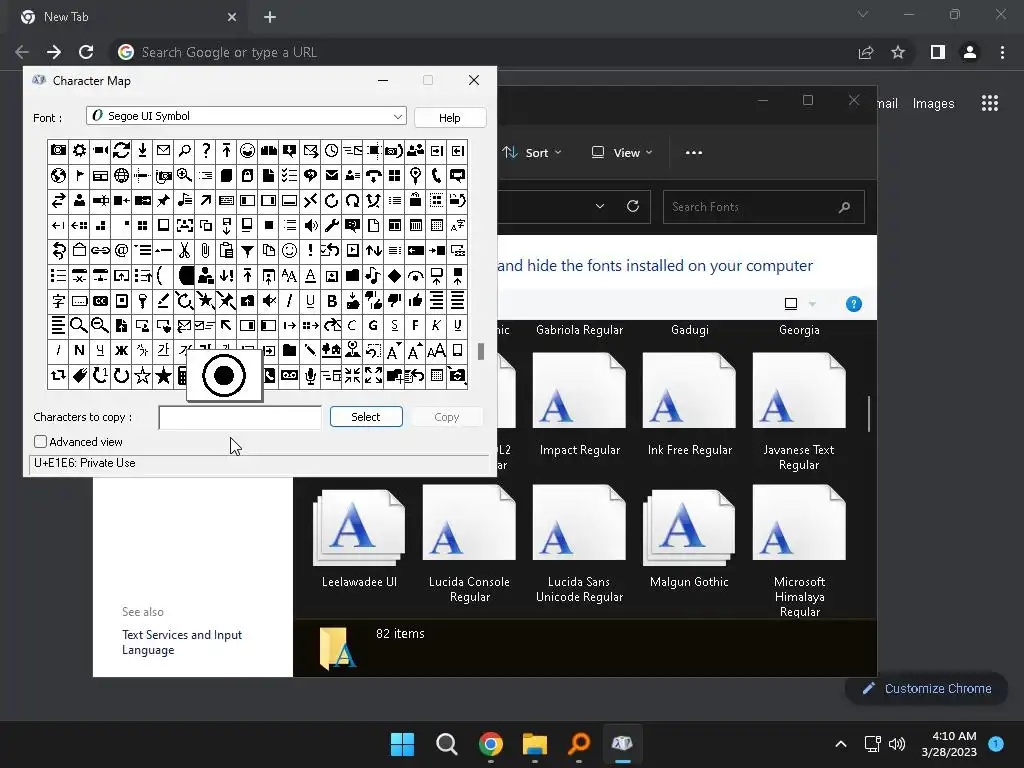Click the enlarged radio-dot glyph preview
Screen dimensions: 1024x768
224,376
